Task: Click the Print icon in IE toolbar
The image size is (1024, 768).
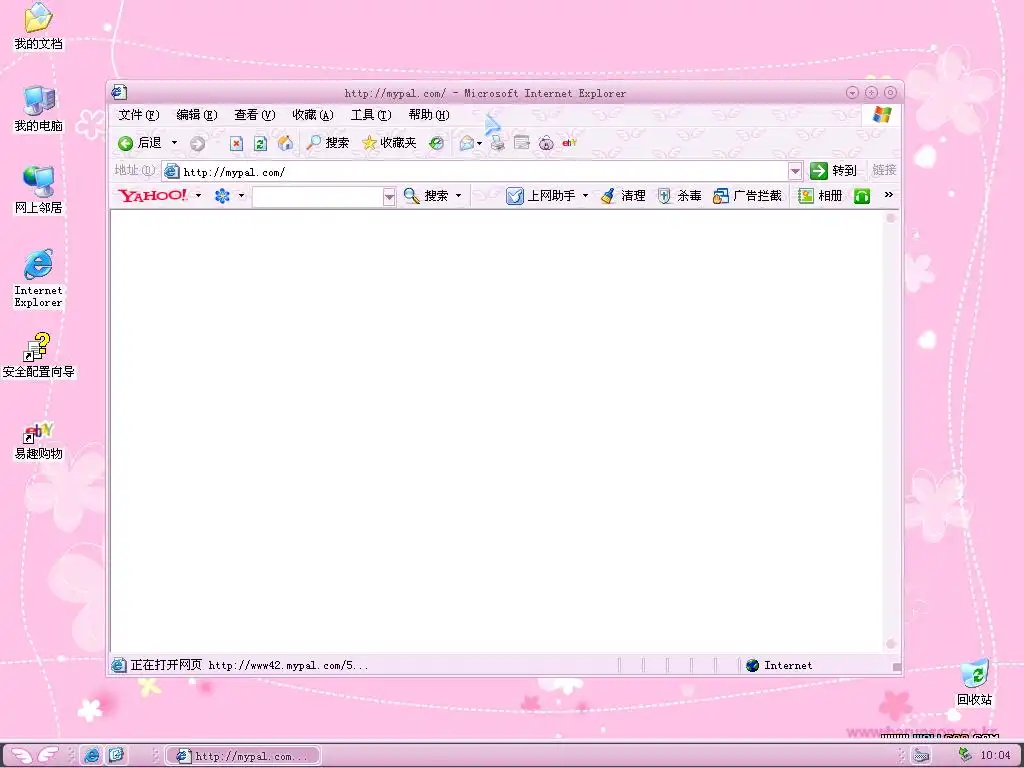Action: click(498, 143)
